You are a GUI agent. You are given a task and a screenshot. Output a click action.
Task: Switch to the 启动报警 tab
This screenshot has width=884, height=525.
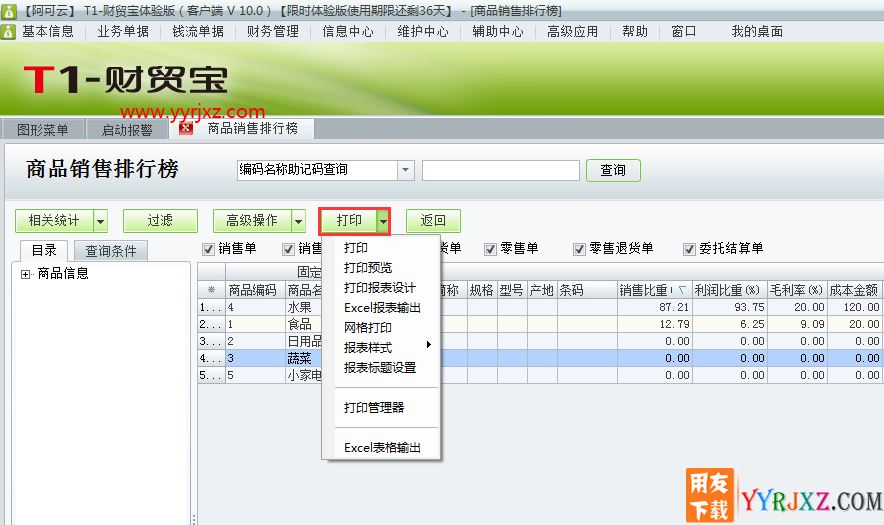[x=127, y=130]
